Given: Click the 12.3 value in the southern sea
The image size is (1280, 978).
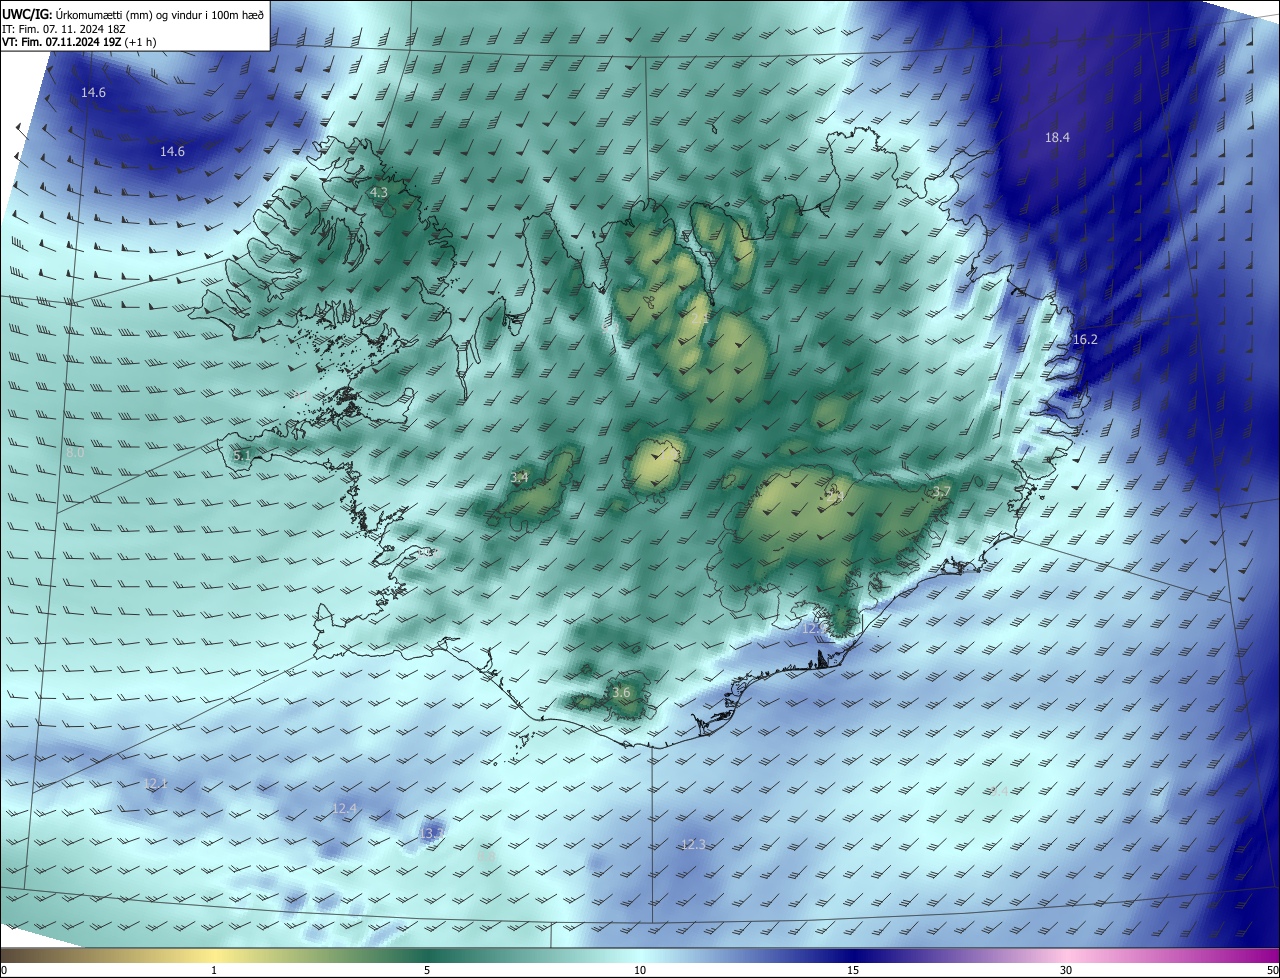Looking at the screenshot, I should pyautogui.click(x=692, y=844).
